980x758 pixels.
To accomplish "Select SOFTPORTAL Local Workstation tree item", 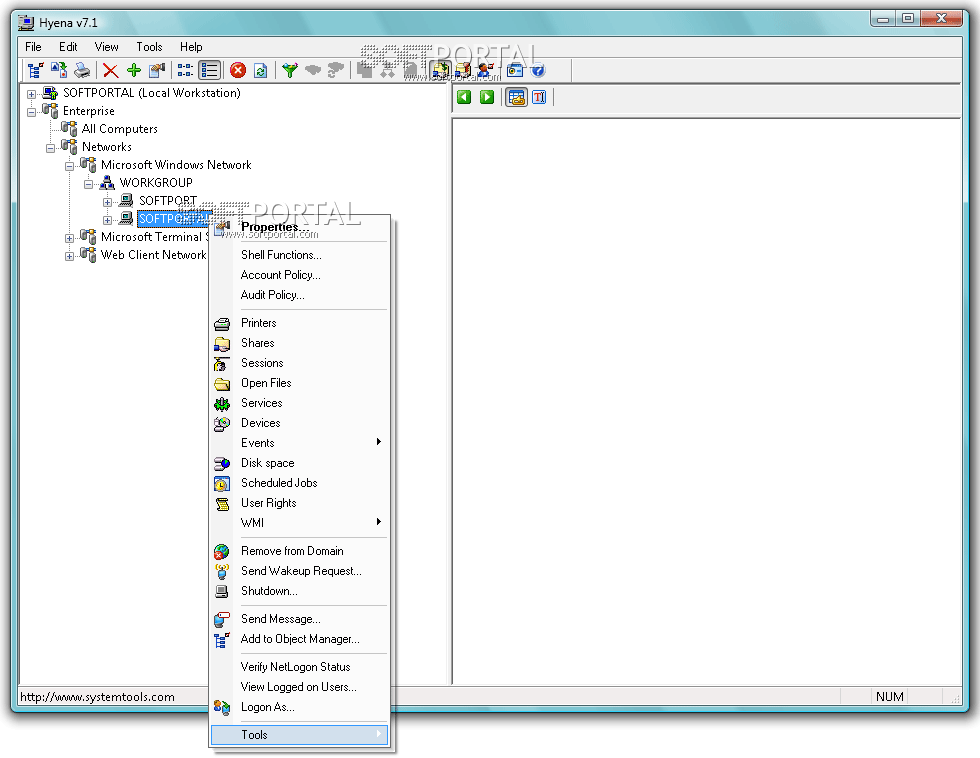I will (x=151, y=93).
